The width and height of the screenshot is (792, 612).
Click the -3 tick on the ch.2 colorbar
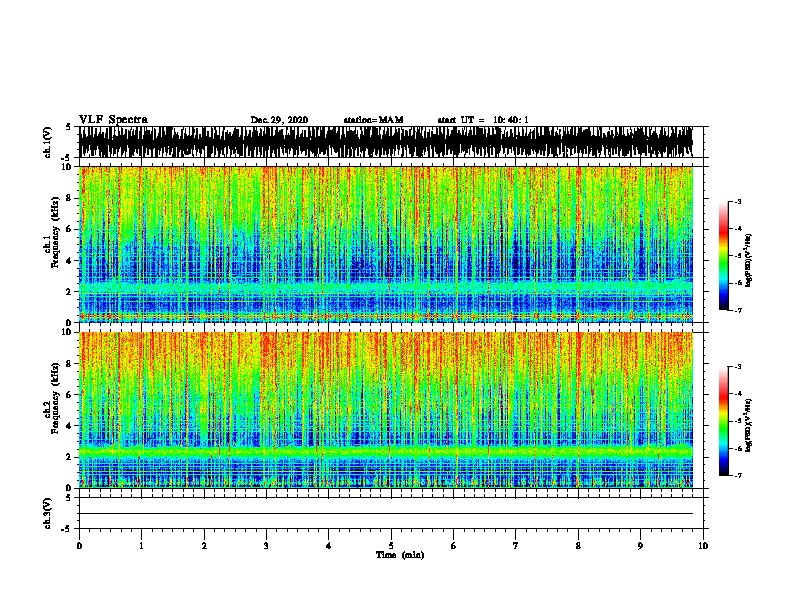[x=738, y=367]
